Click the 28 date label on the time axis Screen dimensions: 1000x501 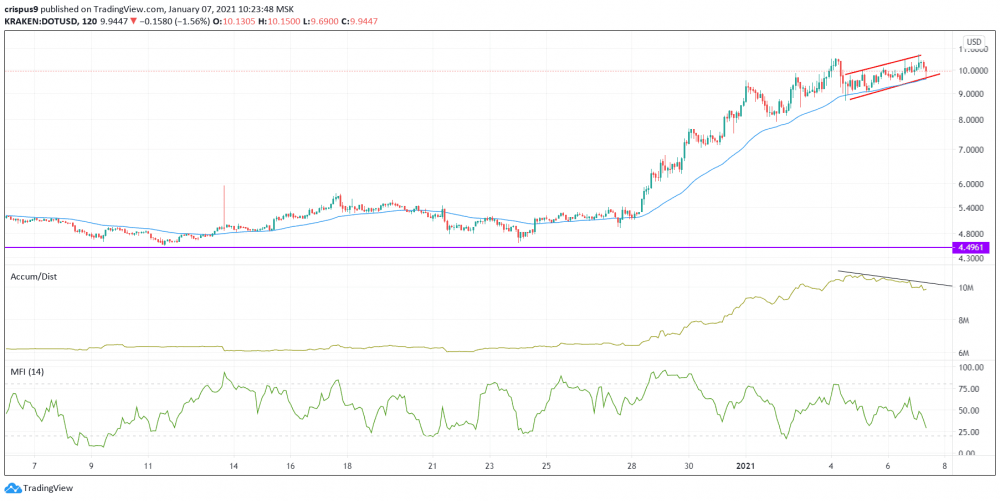629,467
